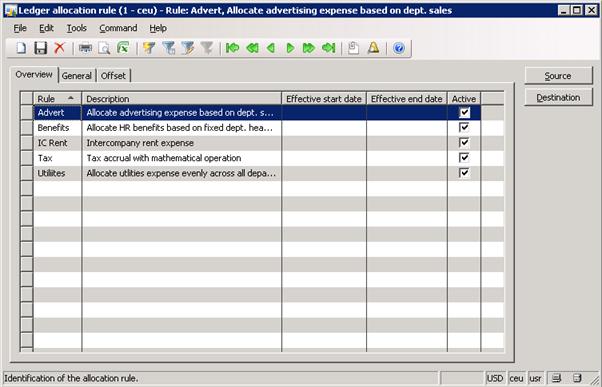
Task: Open print preview with the magnifier page icon
Action: (104, 48)
